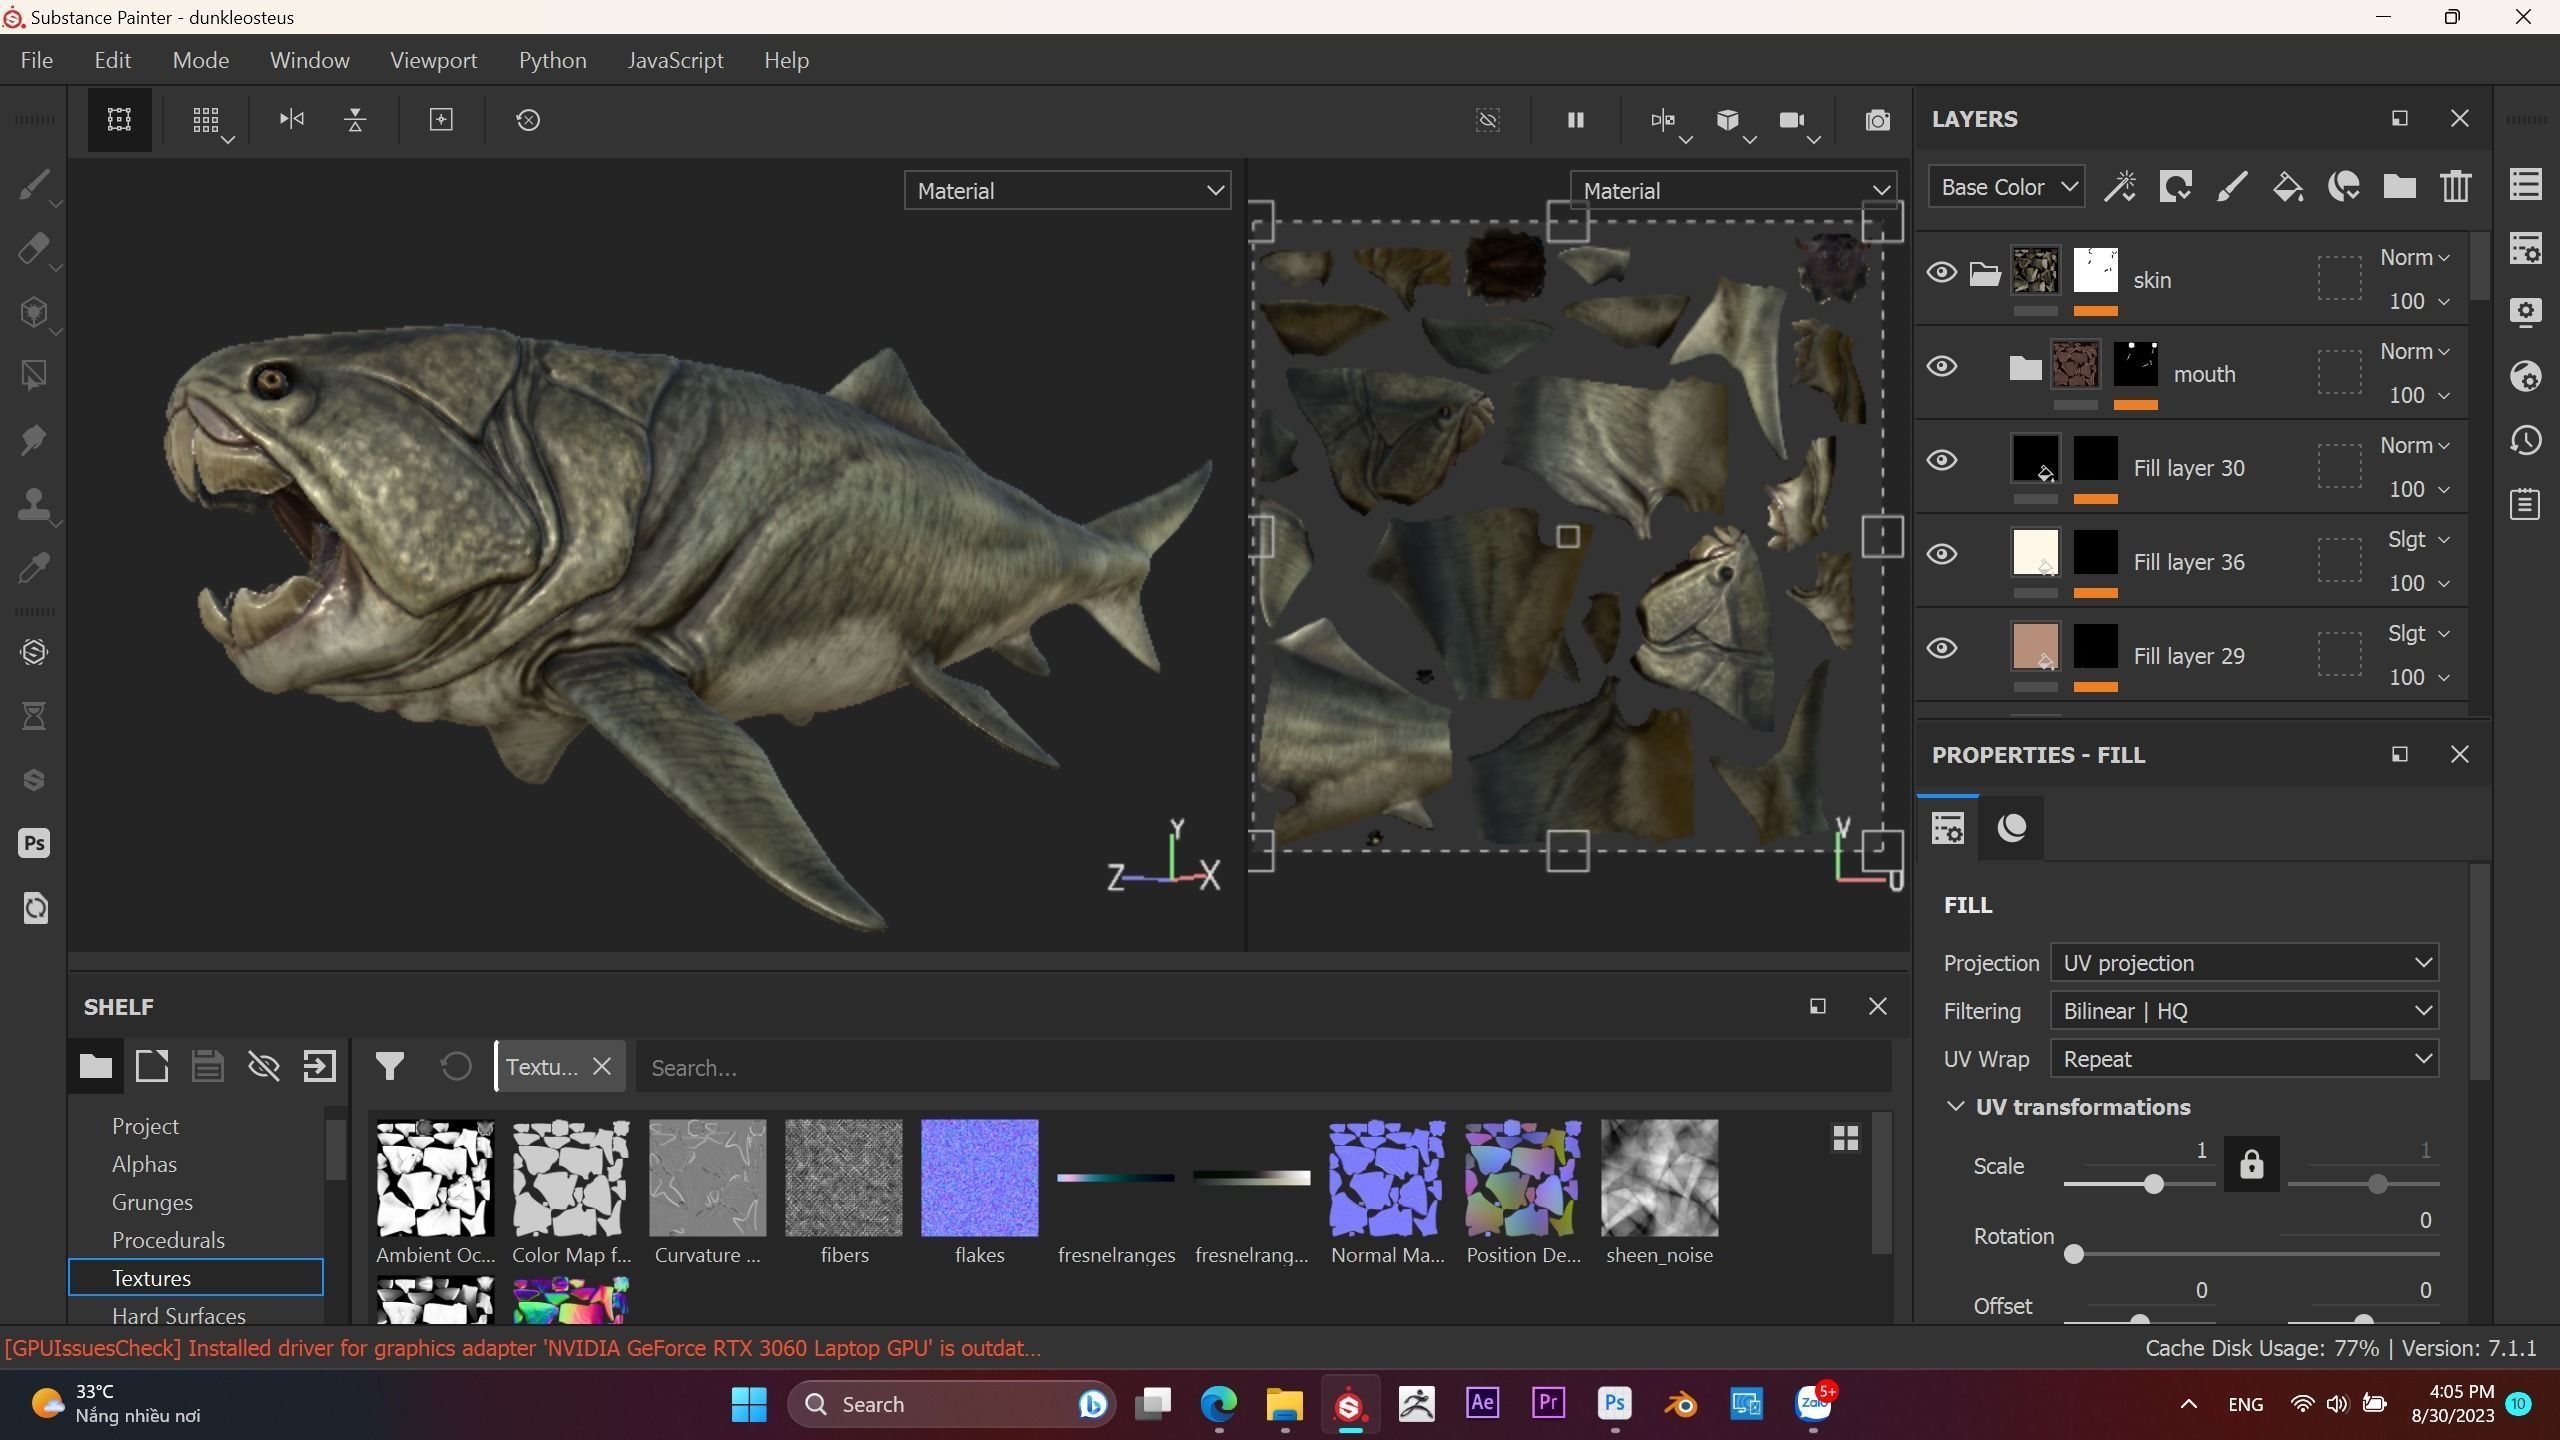This screenshot has height=1440, width=2560.
Task: Toggle Shelf thumbnail grid size
Action: [1846, 1138]
